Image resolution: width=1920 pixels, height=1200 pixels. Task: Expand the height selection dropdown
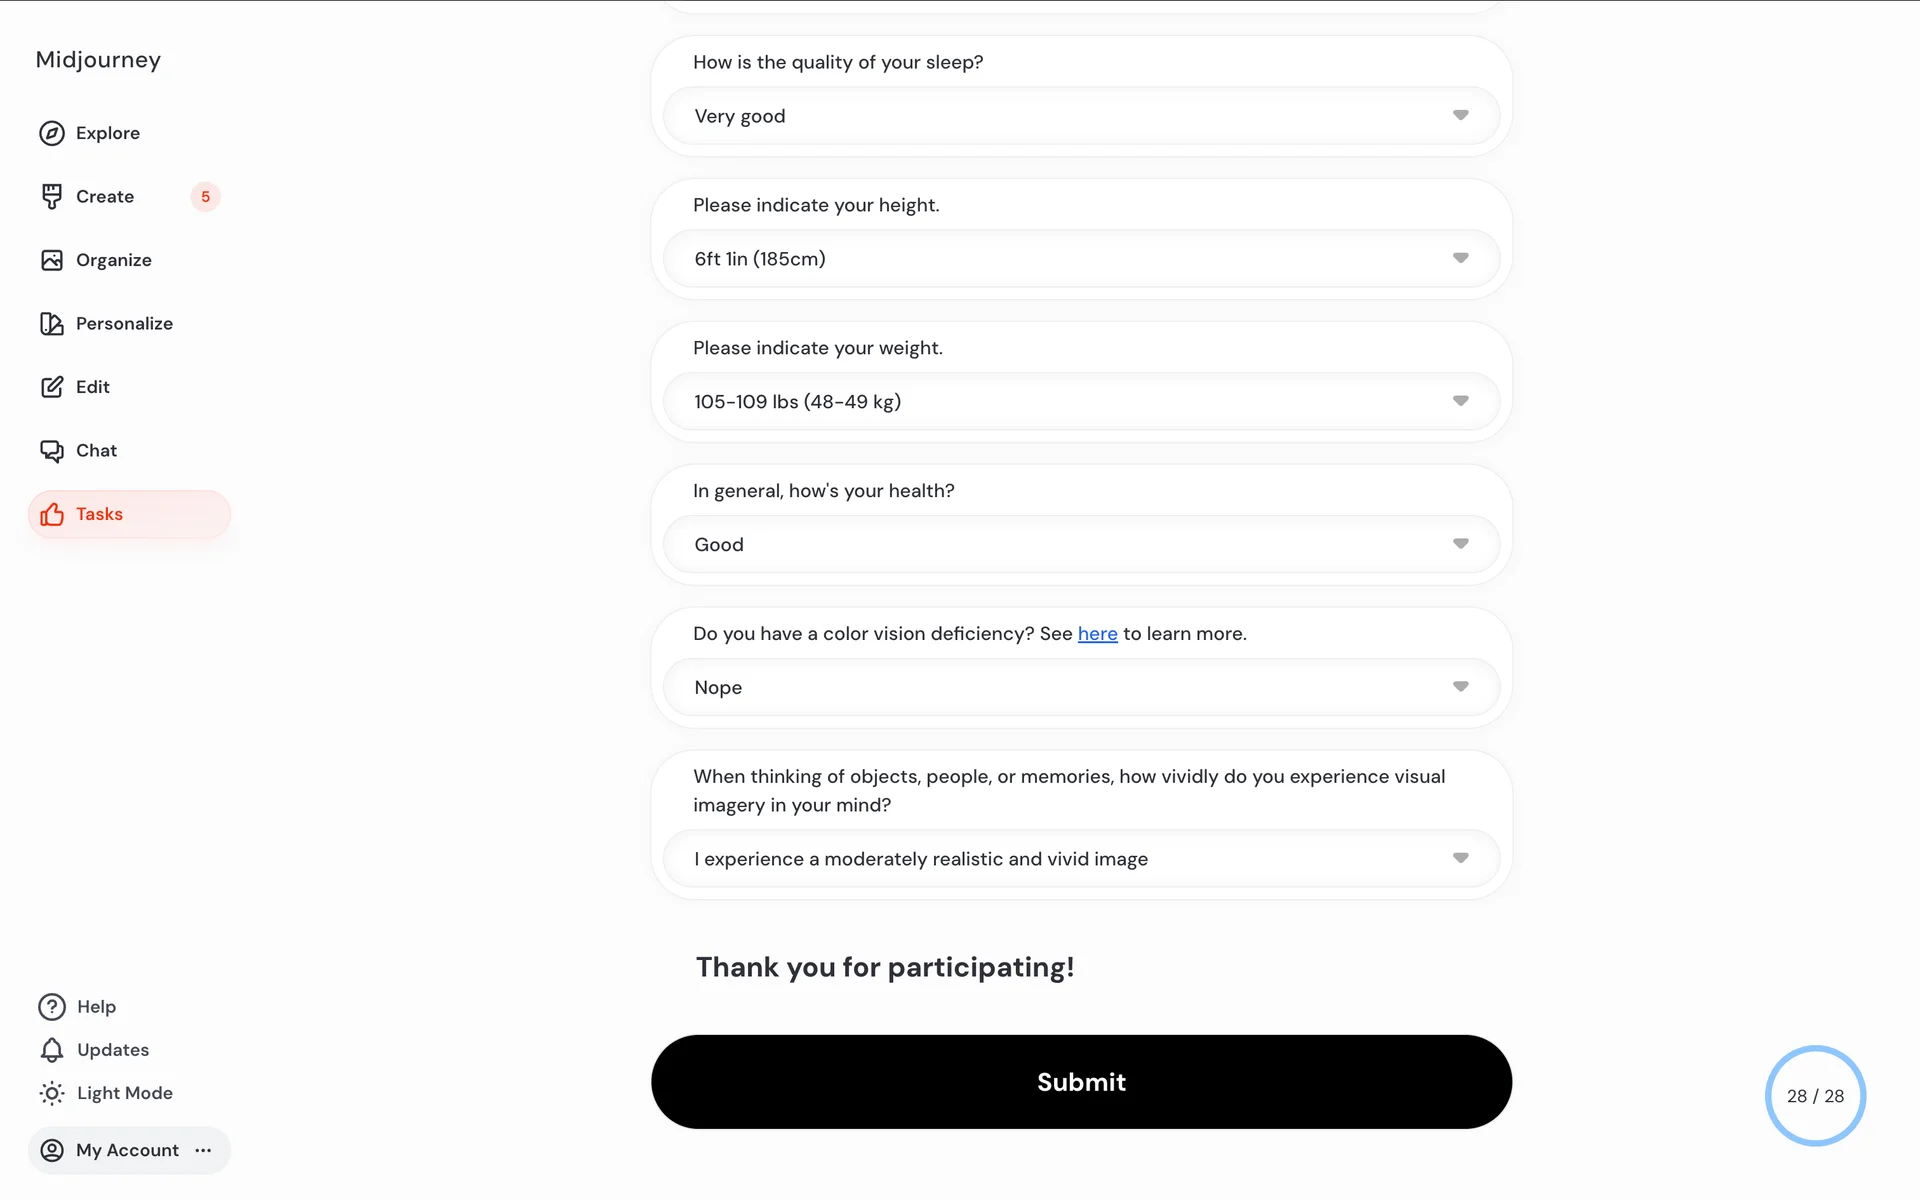click(x=1081, y=259)
